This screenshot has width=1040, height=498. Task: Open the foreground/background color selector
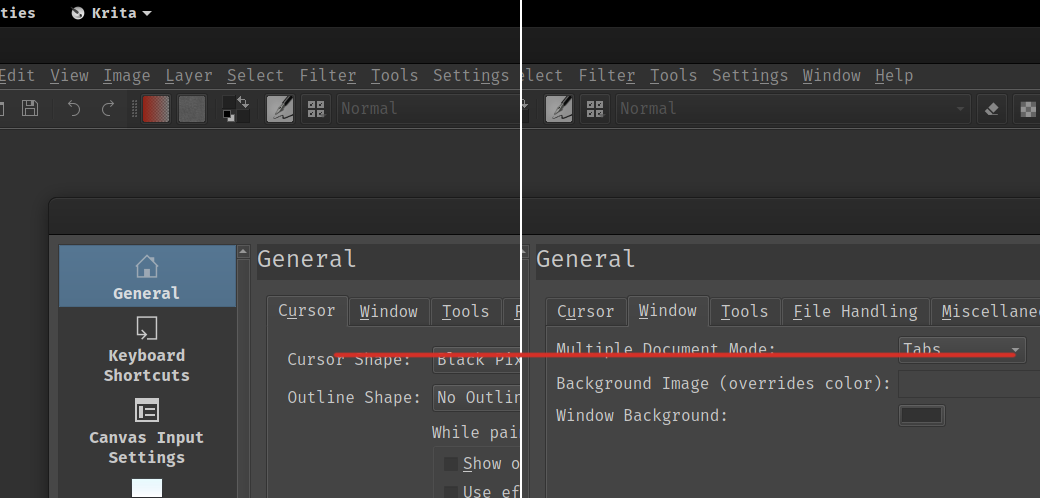pos(236,109)
